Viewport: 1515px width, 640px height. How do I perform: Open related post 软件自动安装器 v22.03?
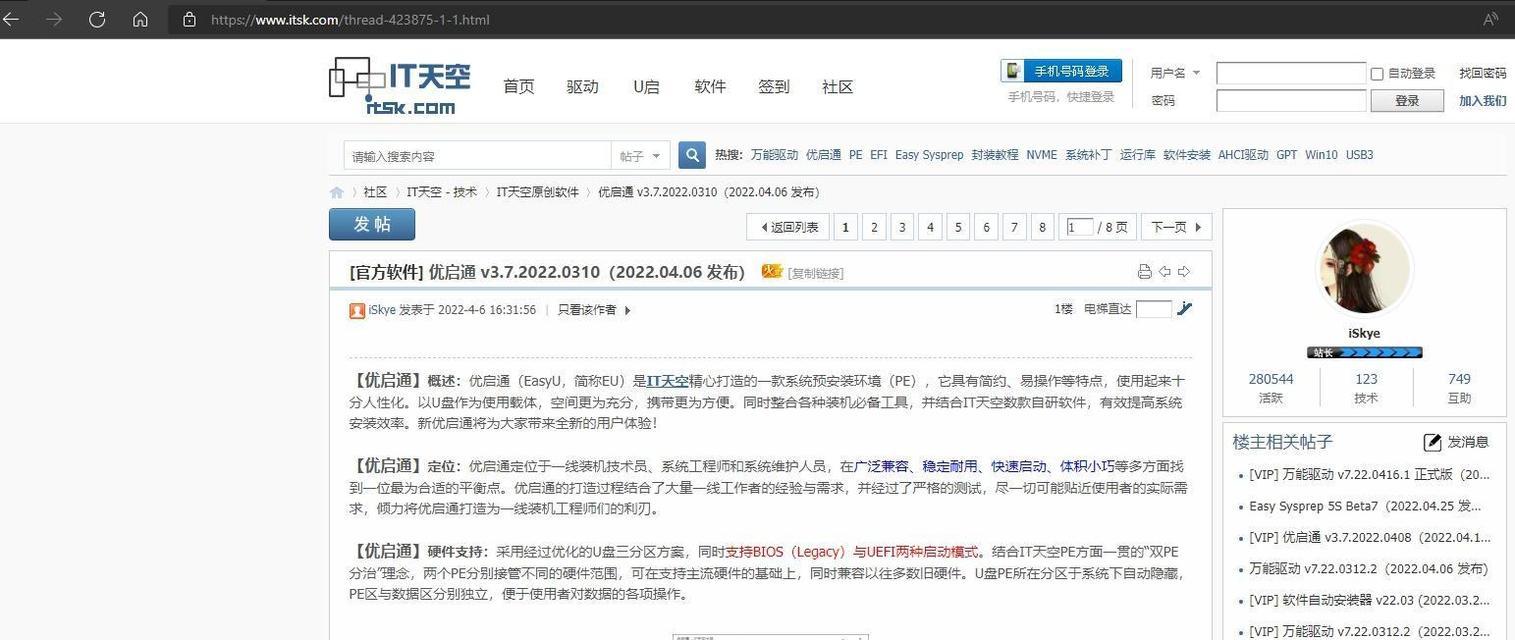coord(1369,600)
